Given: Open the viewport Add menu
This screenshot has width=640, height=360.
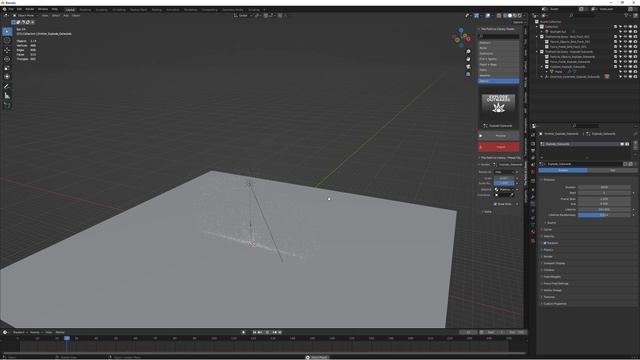Looking at the screenshot, I should pyautogui.click(x=66, y=16).
